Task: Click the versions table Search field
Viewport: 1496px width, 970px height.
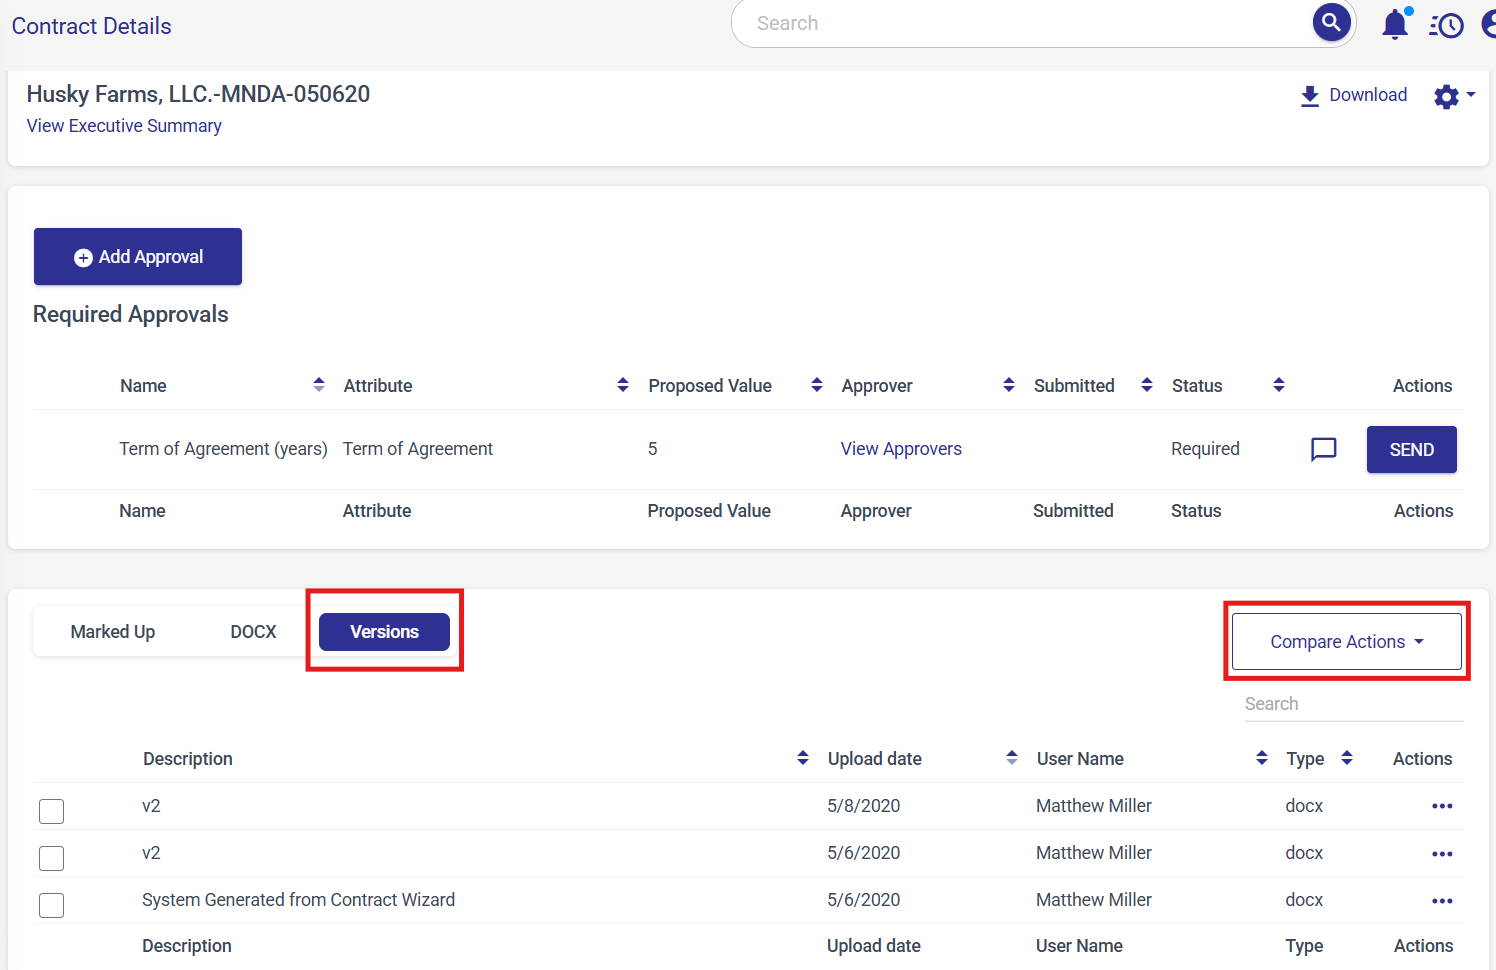Action: 1352,704
